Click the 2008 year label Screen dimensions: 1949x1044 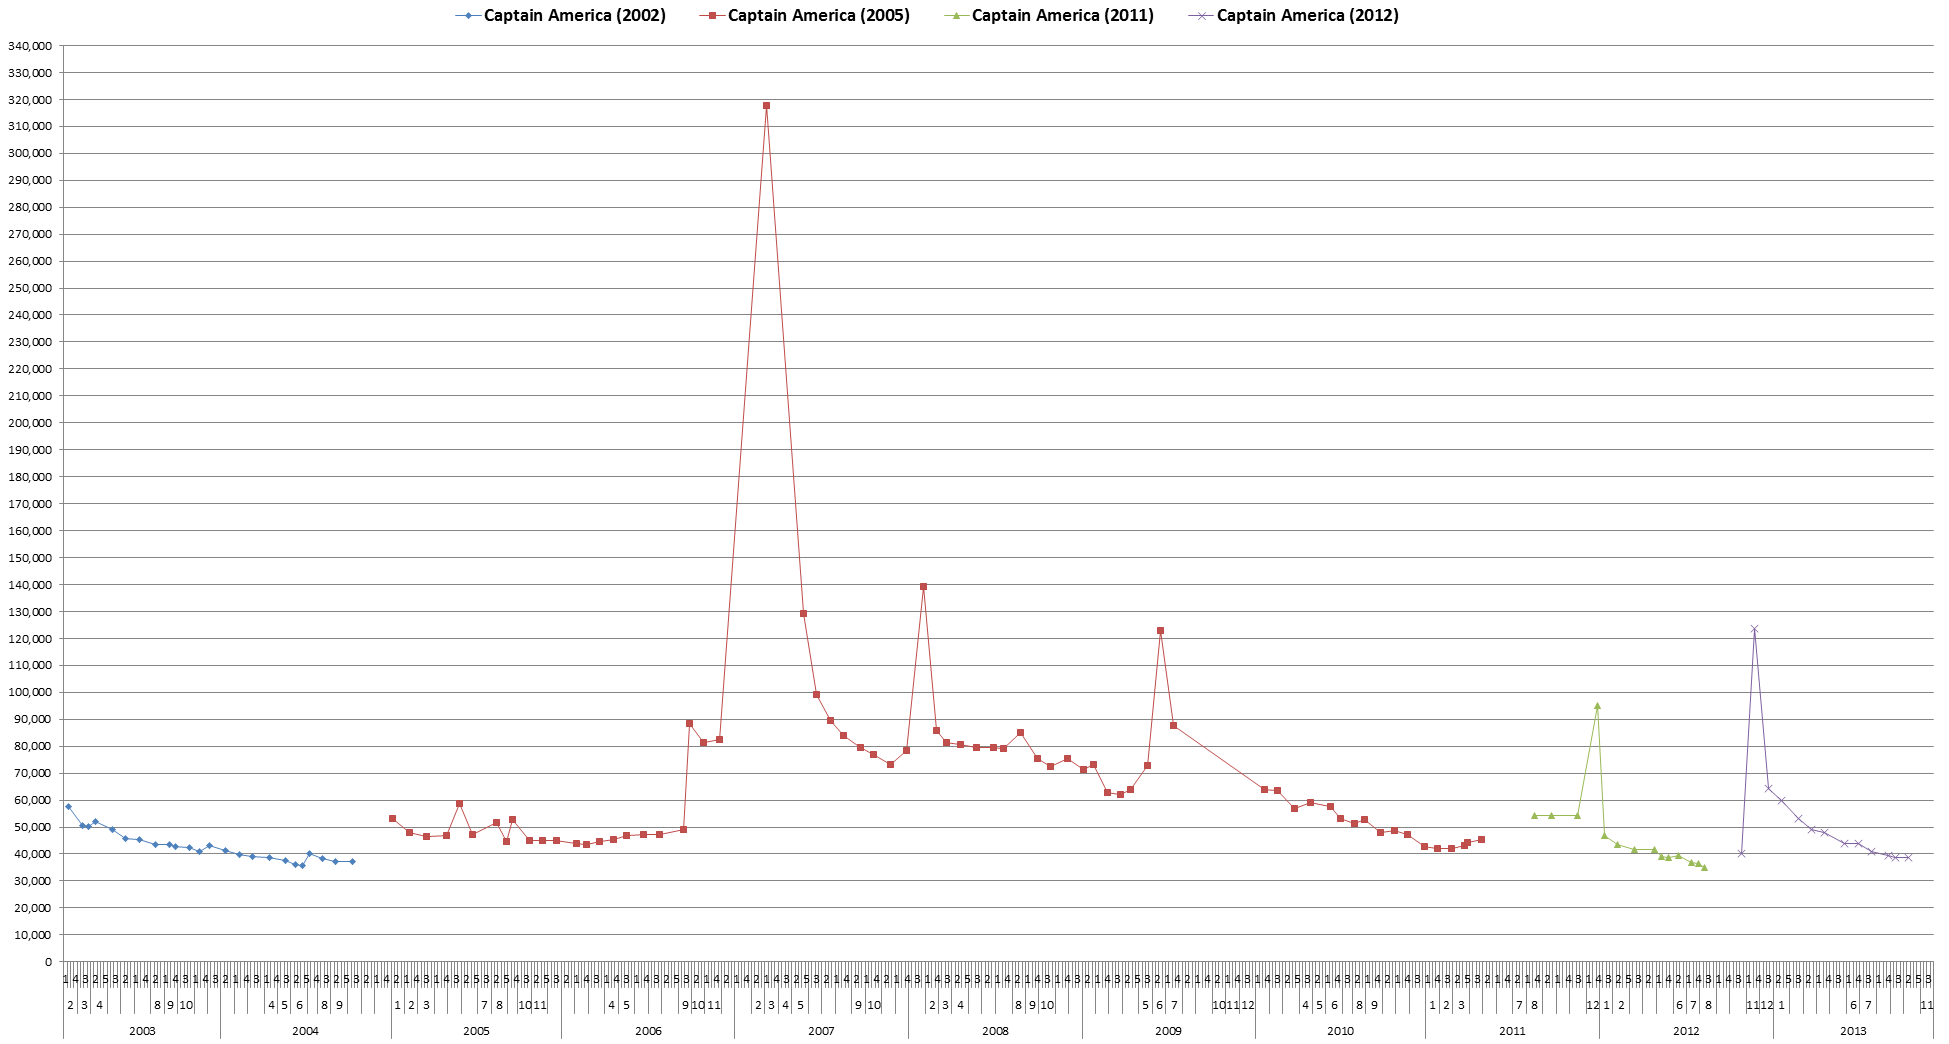pos(995,1031)
